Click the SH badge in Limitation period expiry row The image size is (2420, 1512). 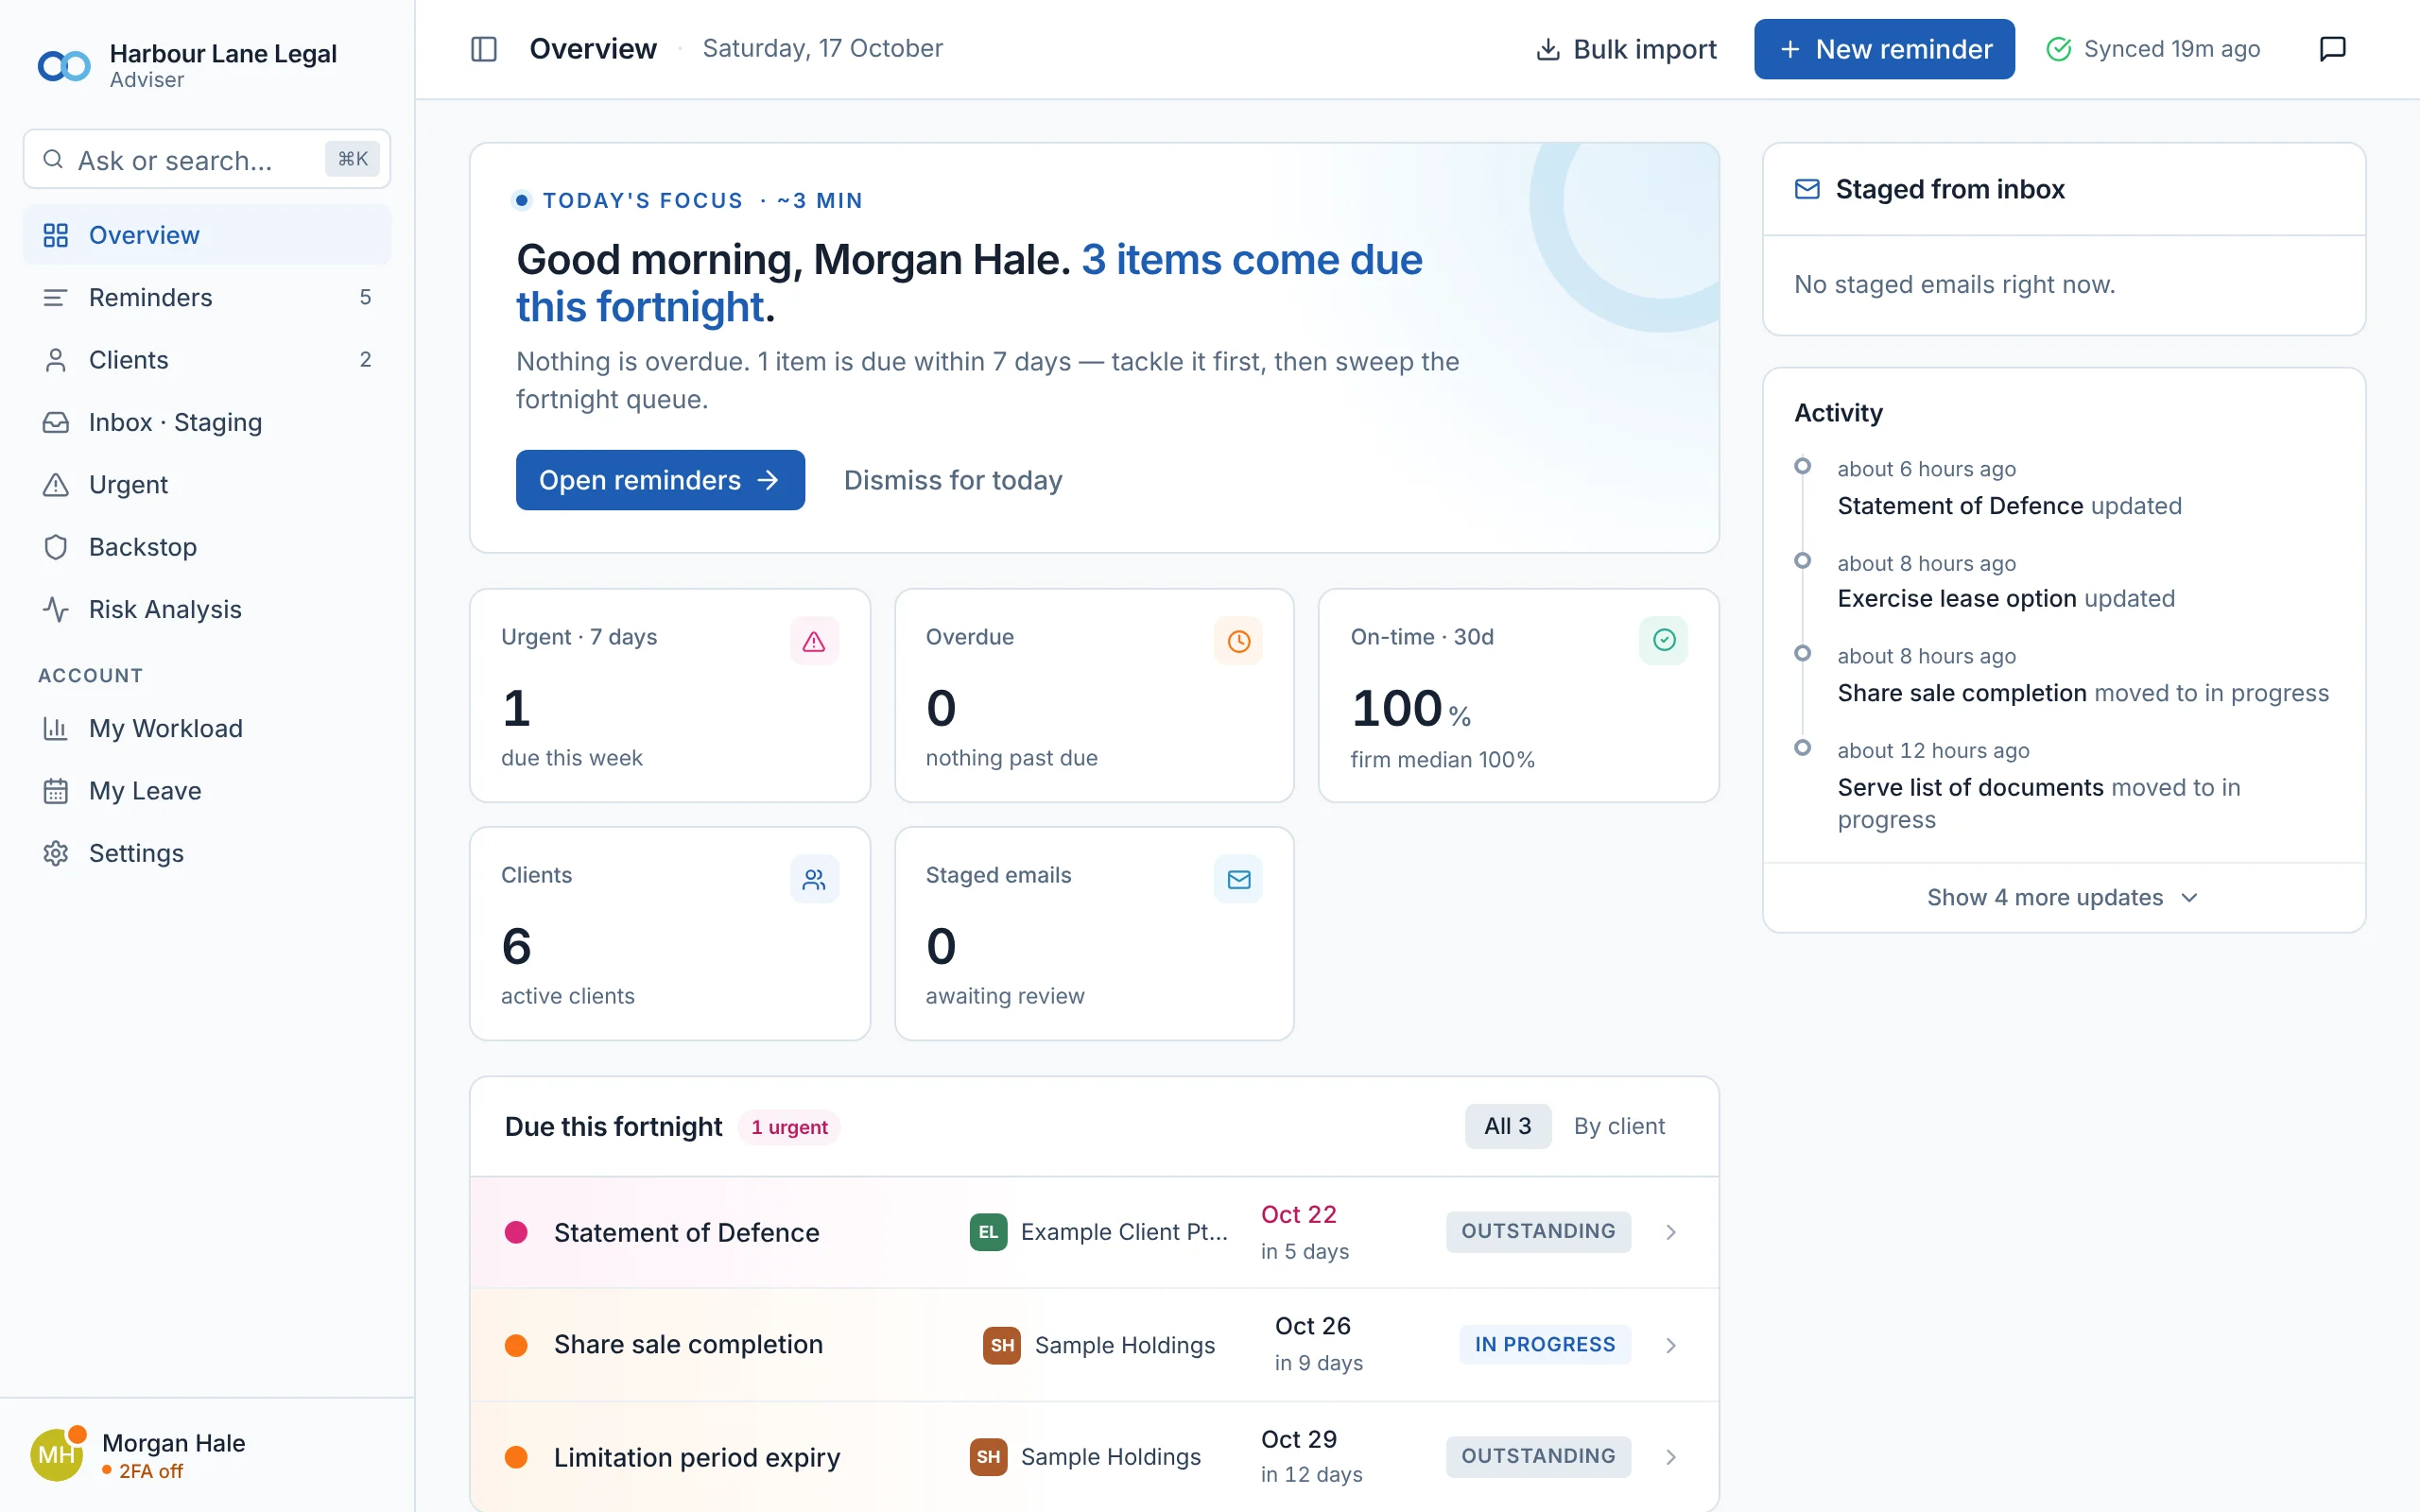click(988, 1457)
